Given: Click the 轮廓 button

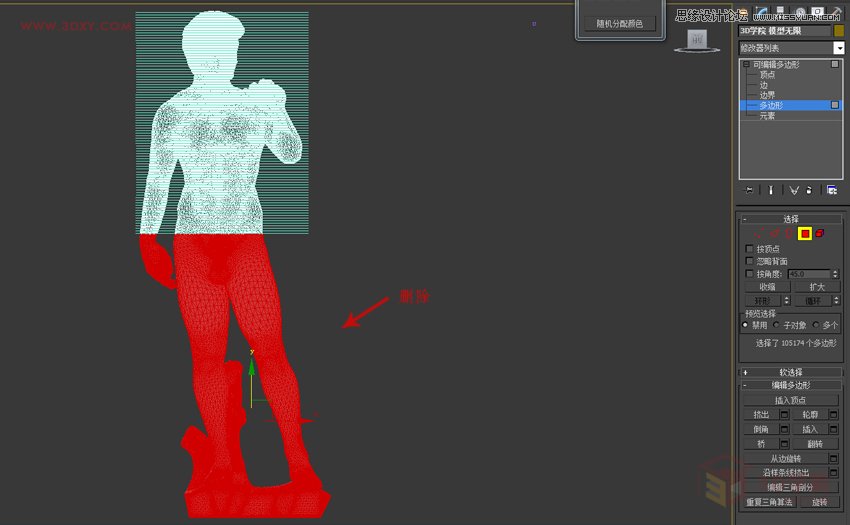Looking at the screenshot, I should [810, 414].
